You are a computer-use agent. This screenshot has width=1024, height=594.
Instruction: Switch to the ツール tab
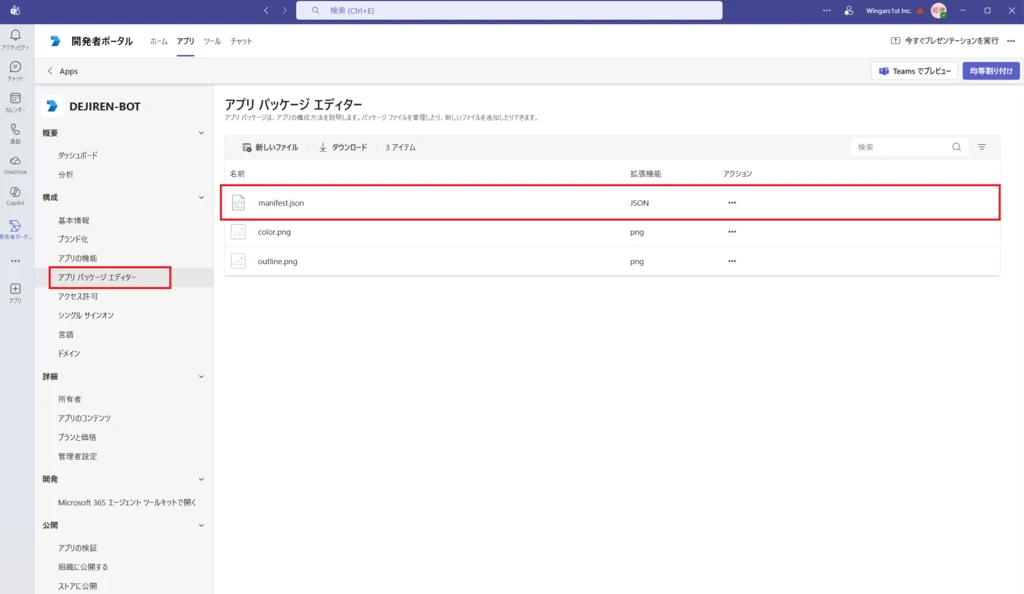pyautogui.click(x=212, y=41)
